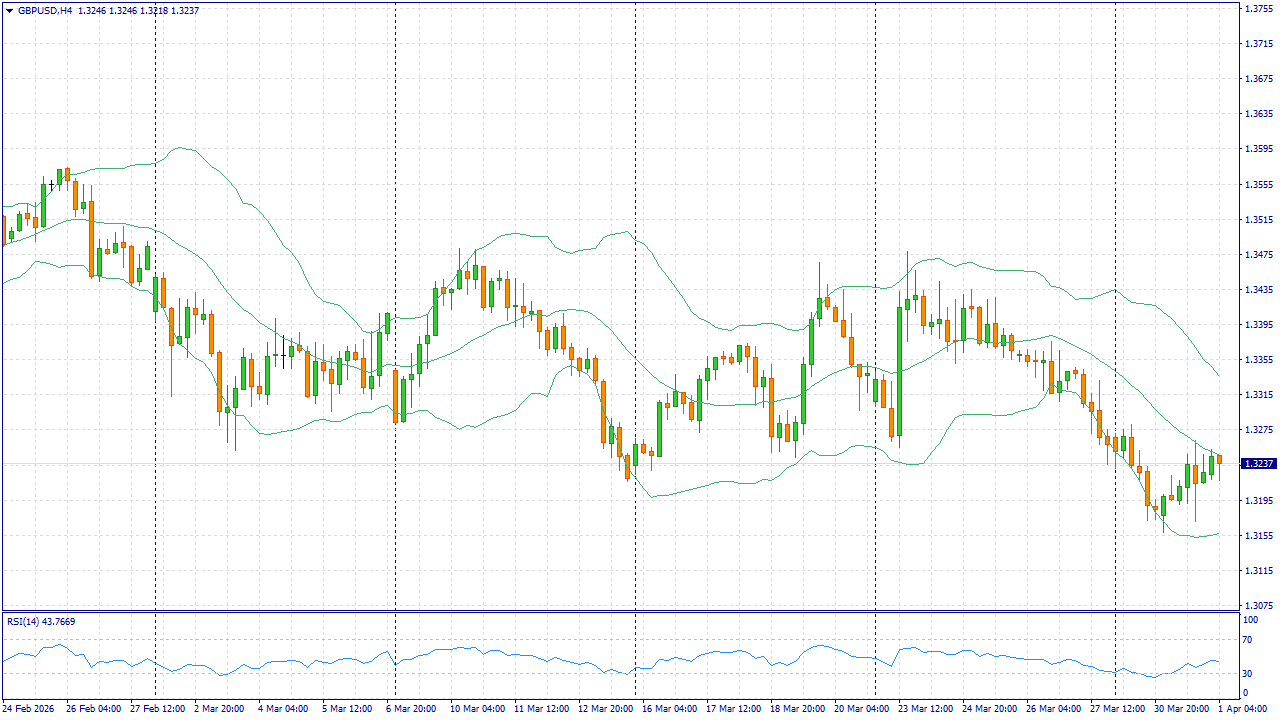Click the 11 Mar 12:00 time label
Image resolution: width=1280 pixels, height=720 pixels.
[541, 708]
